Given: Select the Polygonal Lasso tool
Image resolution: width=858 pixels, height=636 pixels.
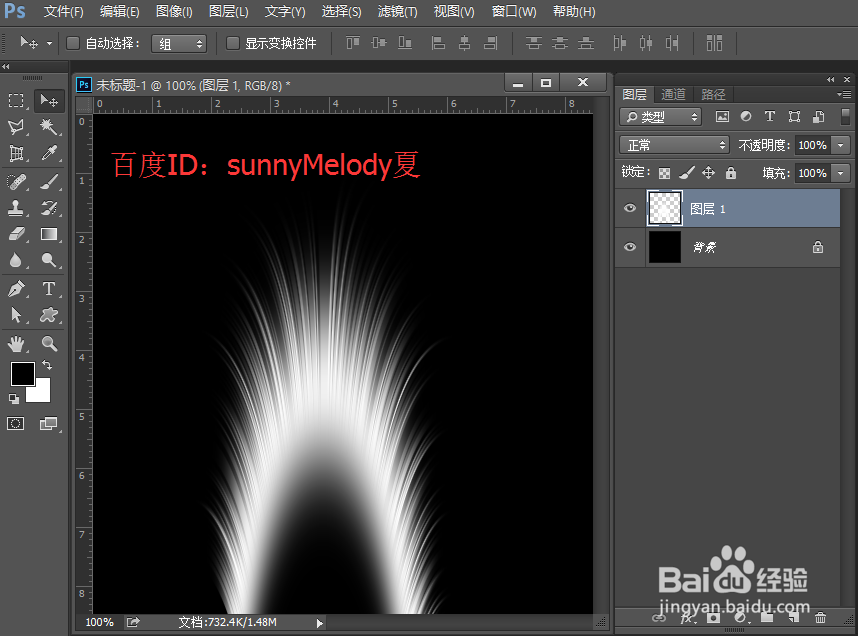Looking at the screenshot, I should click(16, 127).
